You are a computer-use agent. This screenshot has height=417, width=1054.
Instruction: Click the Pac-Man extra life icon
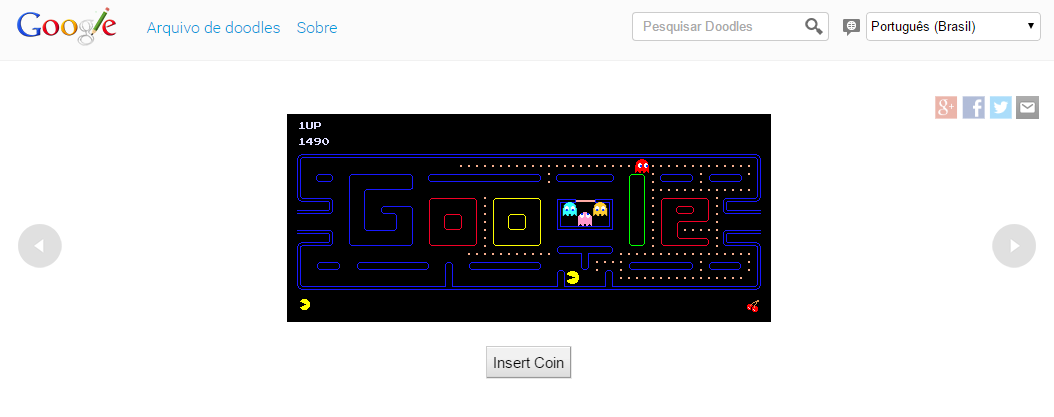click(305, 304)
